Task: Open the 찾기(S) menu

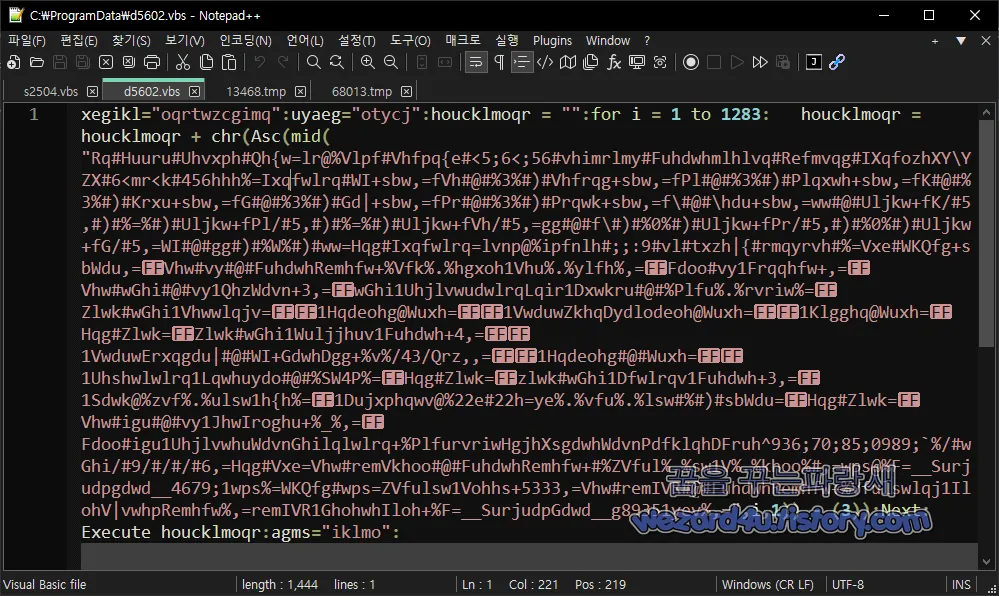Action: tap(131, 40)
